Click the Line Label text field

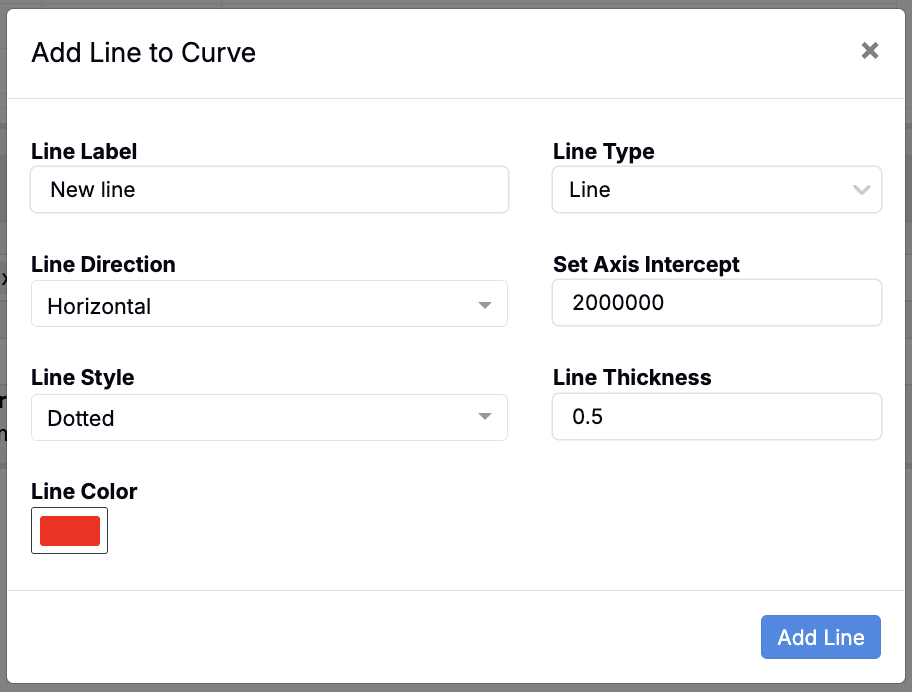tap(270, 190)
